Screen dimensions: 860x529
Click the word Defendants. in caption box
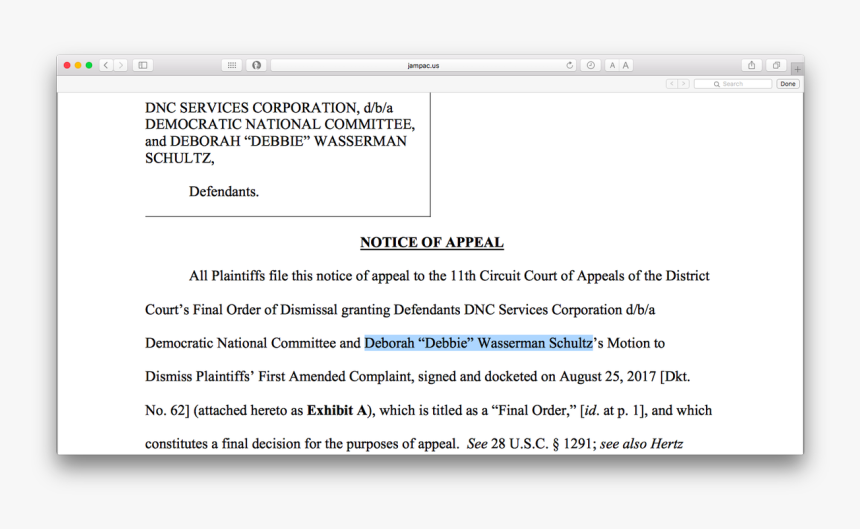coord(224,191)
